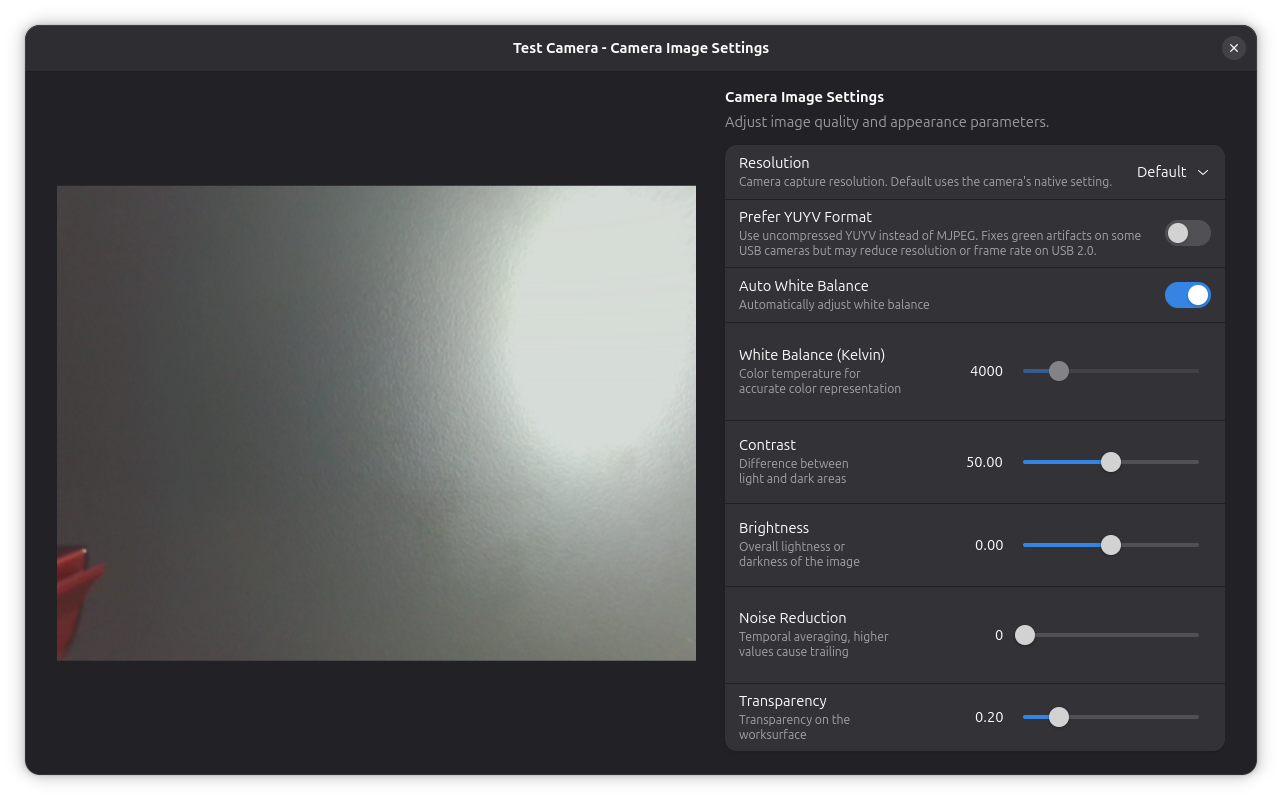Click the Brightness setting label
Image resolution: width=1282 pixels, height=800 pixels.
(774, 528)
